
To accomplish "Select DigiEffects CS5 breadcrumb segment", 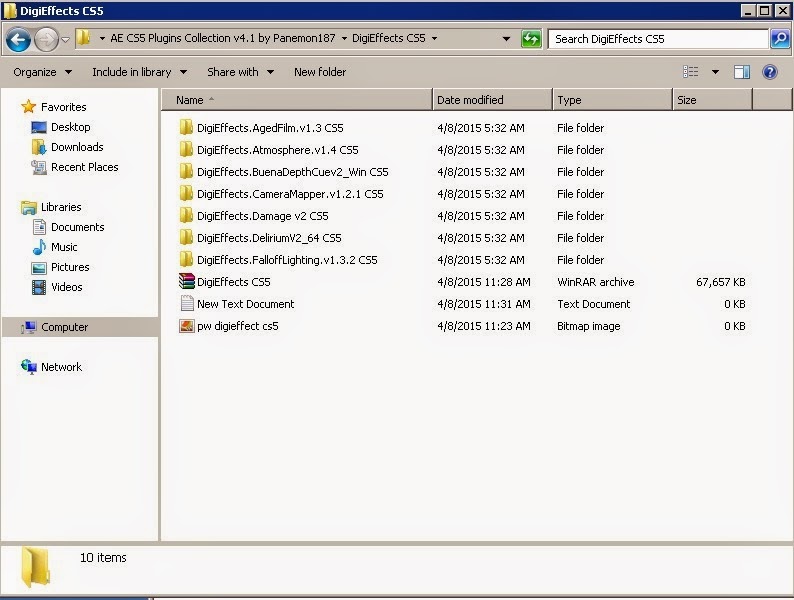I will (x=388, y=38).
